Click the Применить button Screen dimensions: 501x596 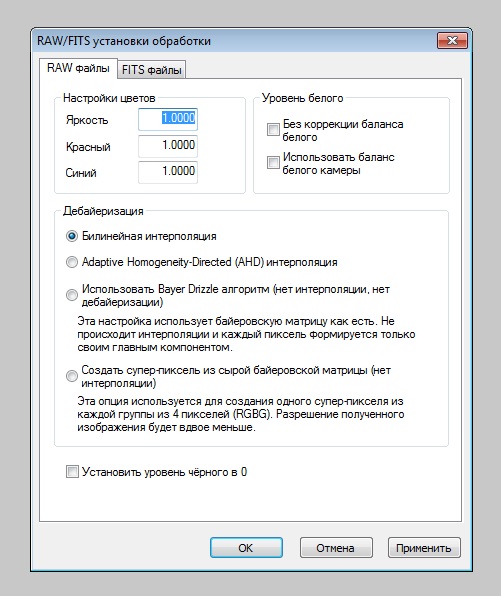click(x=424, y=548)
